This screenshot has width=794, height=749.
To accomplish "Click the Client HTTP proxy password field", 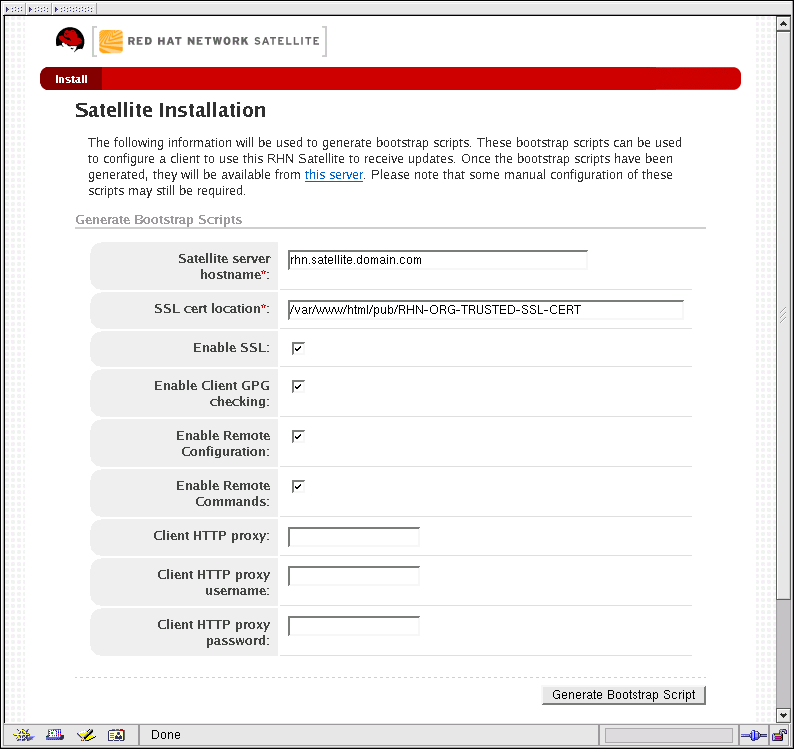I will pyautogui.click(x=353, y=626).
